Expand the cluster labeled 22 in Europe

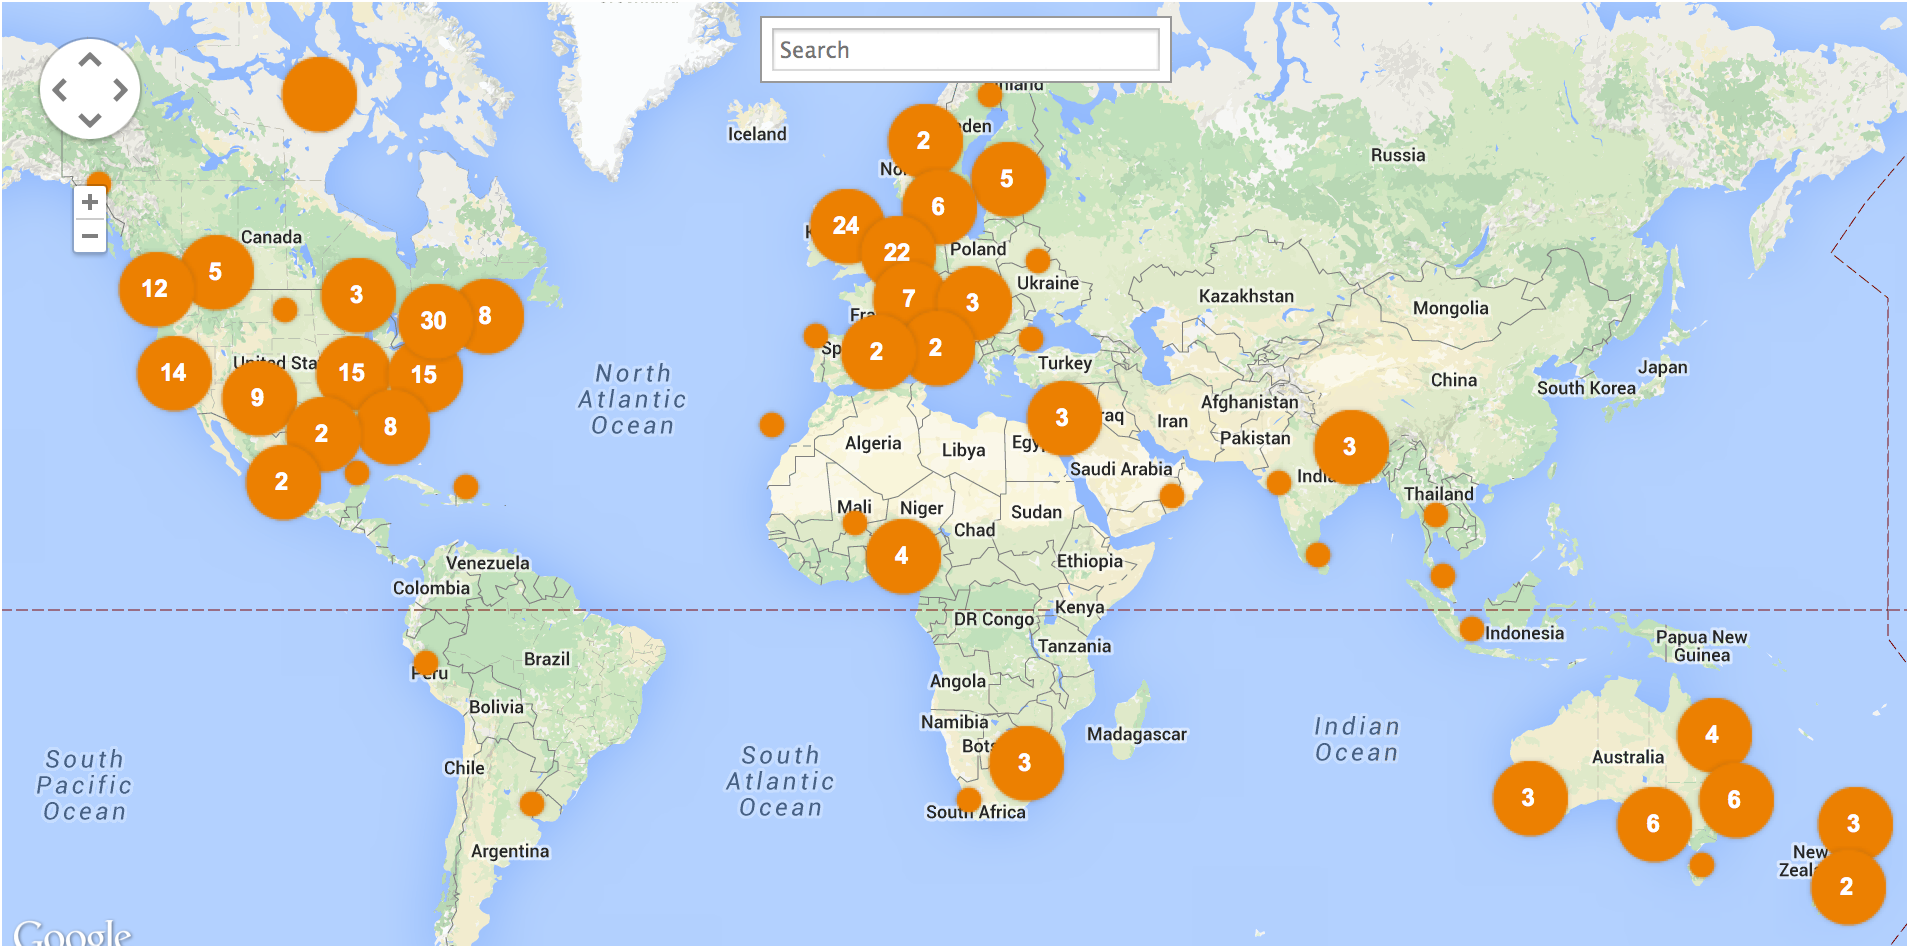[897, 252]
